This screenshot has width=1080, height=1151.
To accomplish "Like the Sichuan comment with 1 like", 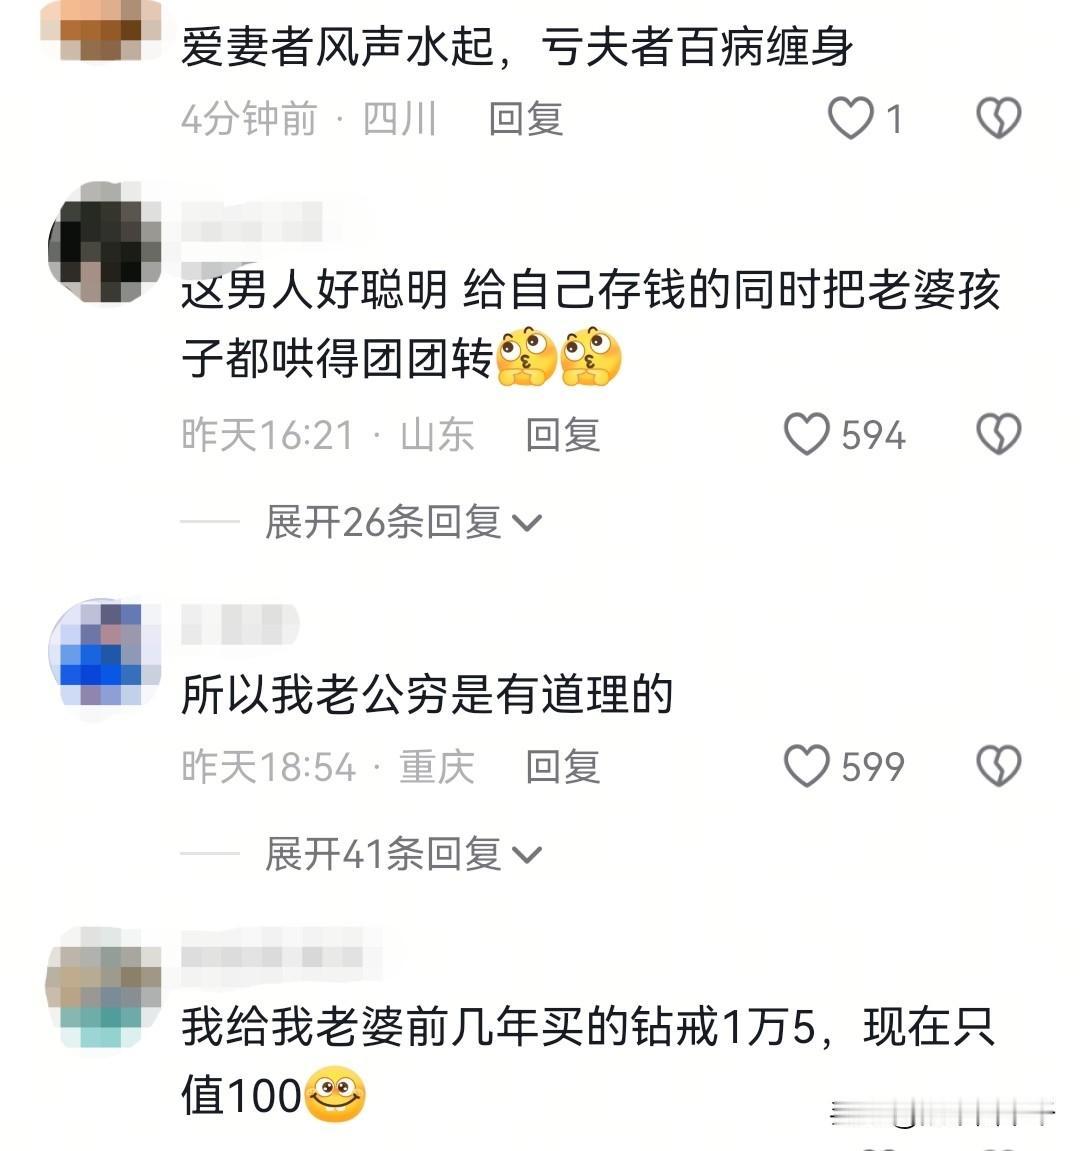I will tap(851, 117).
